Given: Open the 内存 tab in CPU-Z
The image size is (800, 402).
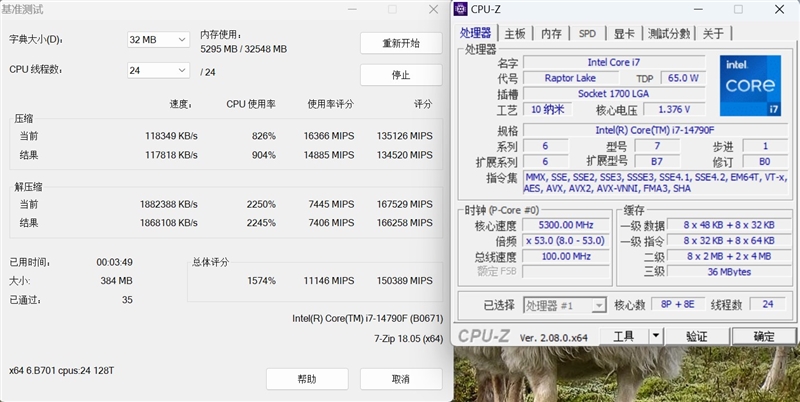Looking at the screenshot, I should pos(551,34).
